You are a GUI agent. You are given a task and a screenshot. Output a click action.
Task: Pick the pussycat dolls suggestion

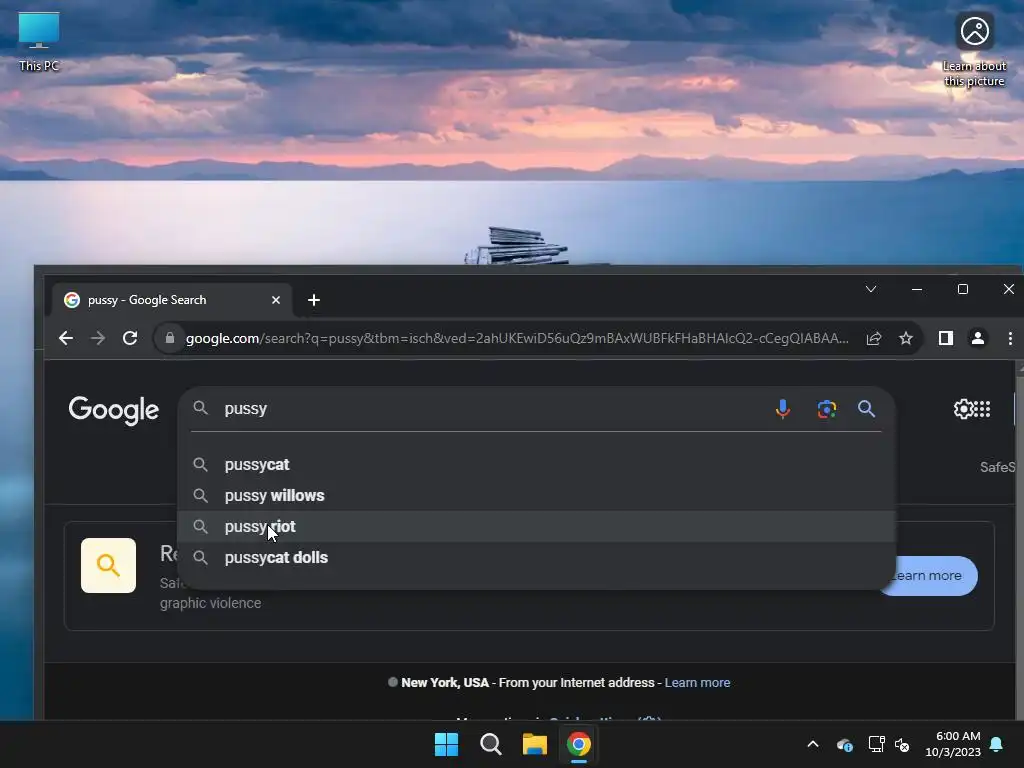pyautogui.click(x=536, y=558)
